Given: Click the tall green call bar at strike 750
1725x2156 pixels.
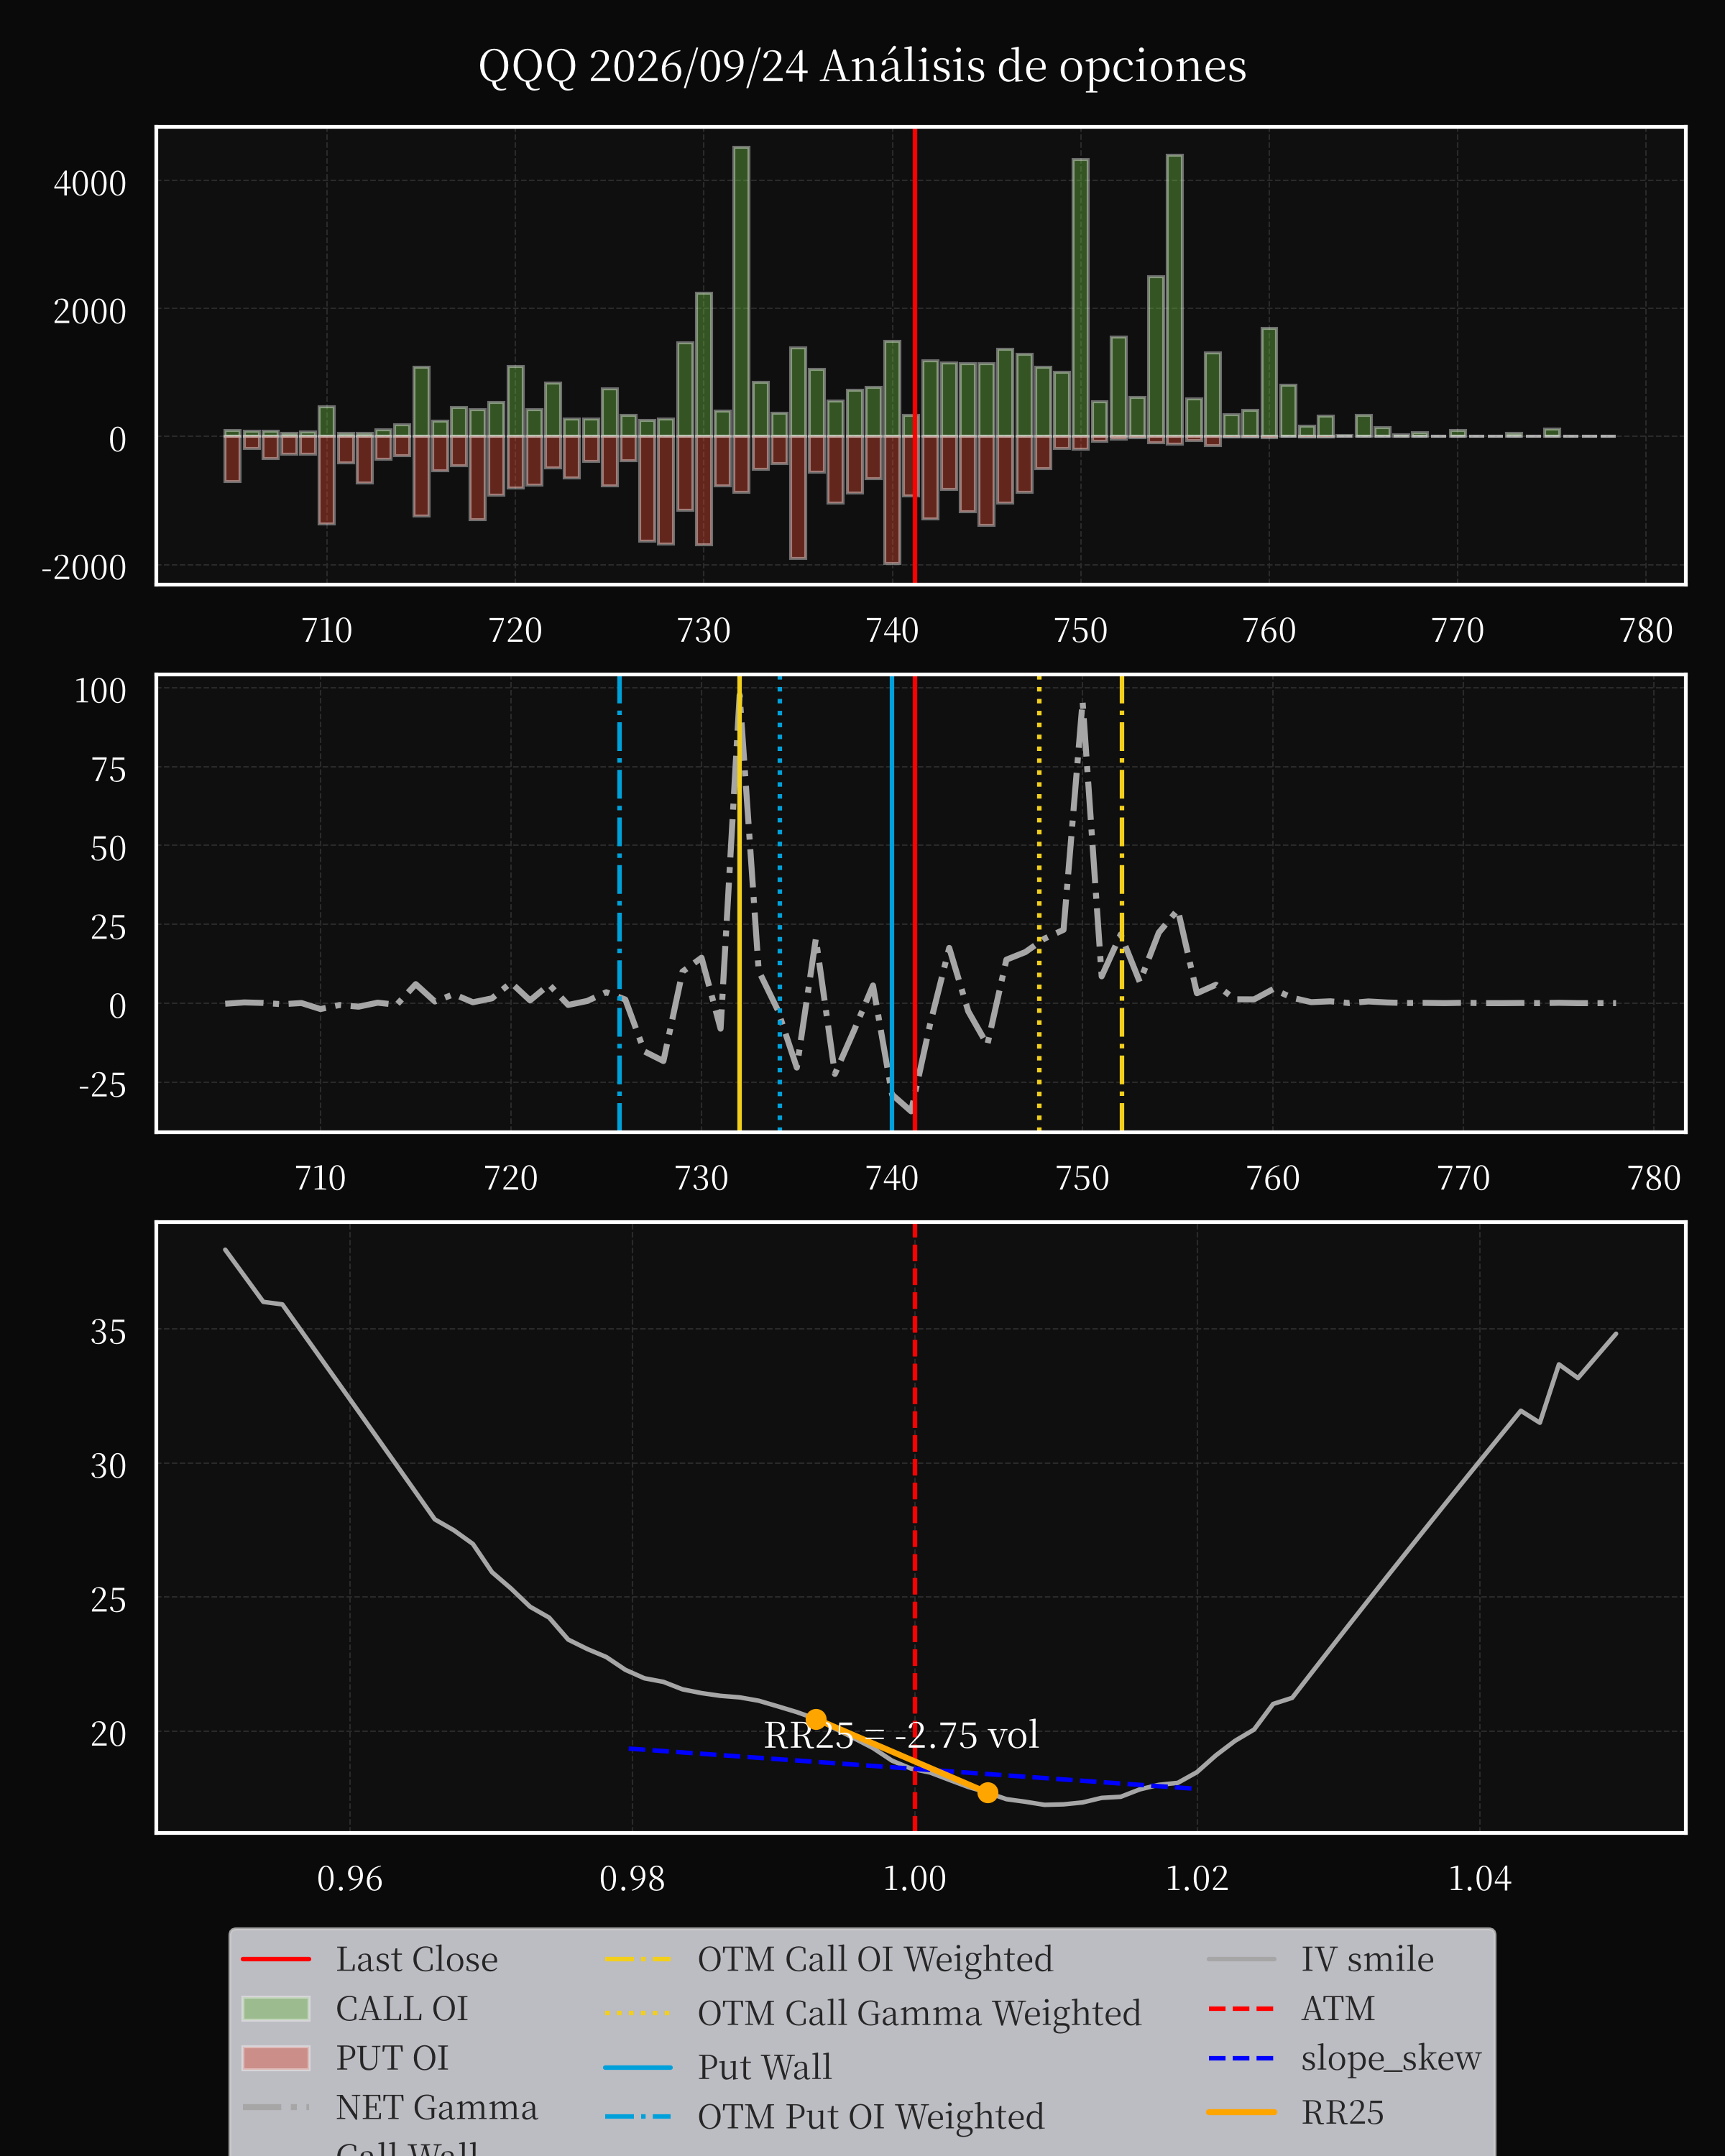Looking at the screenshot, I should pos(1080,298).
